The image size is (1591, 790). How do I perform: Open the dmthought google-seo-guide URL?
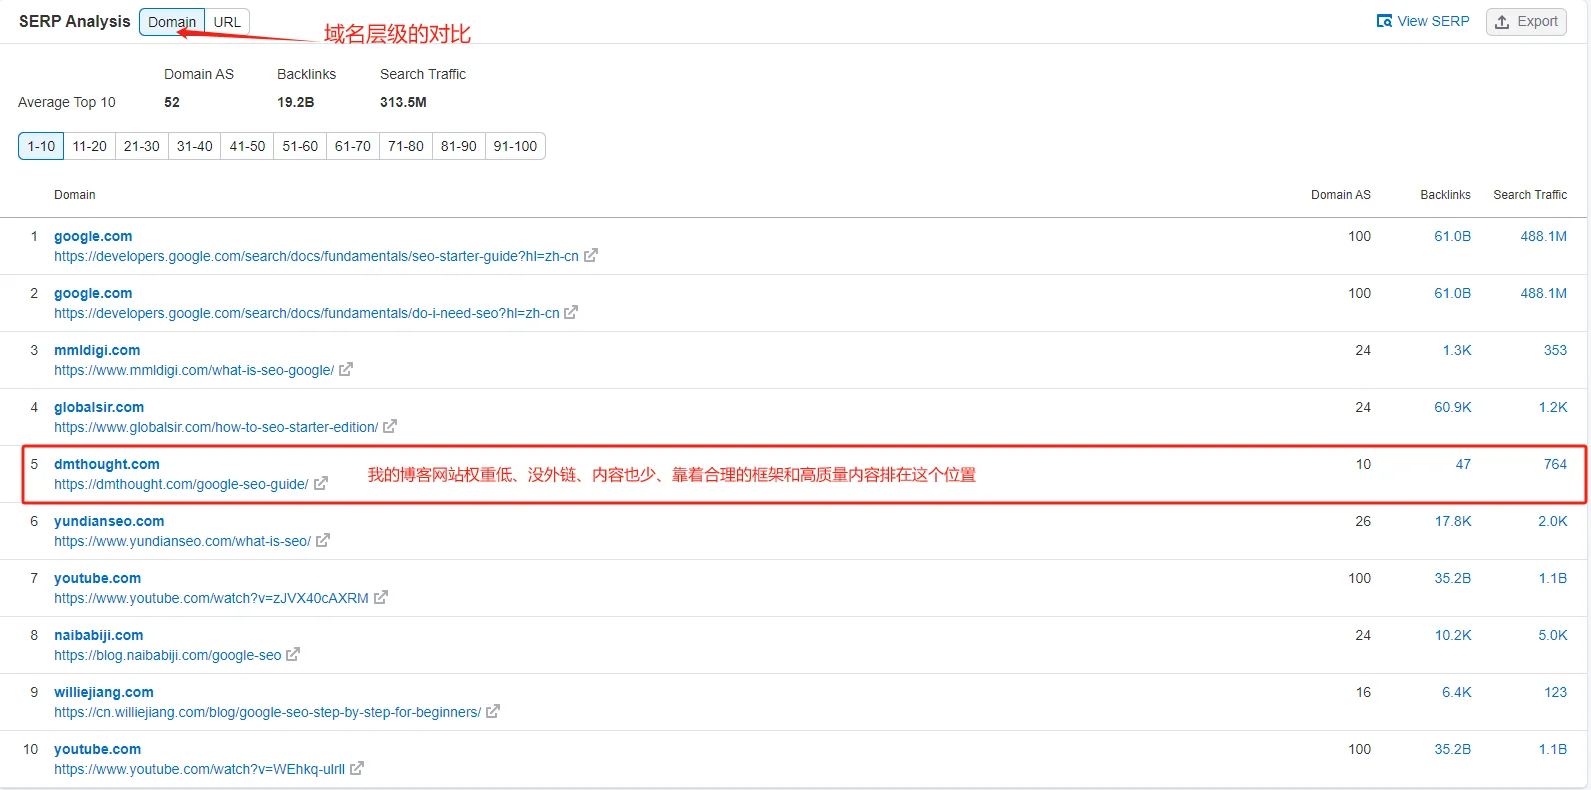point(181,484)
